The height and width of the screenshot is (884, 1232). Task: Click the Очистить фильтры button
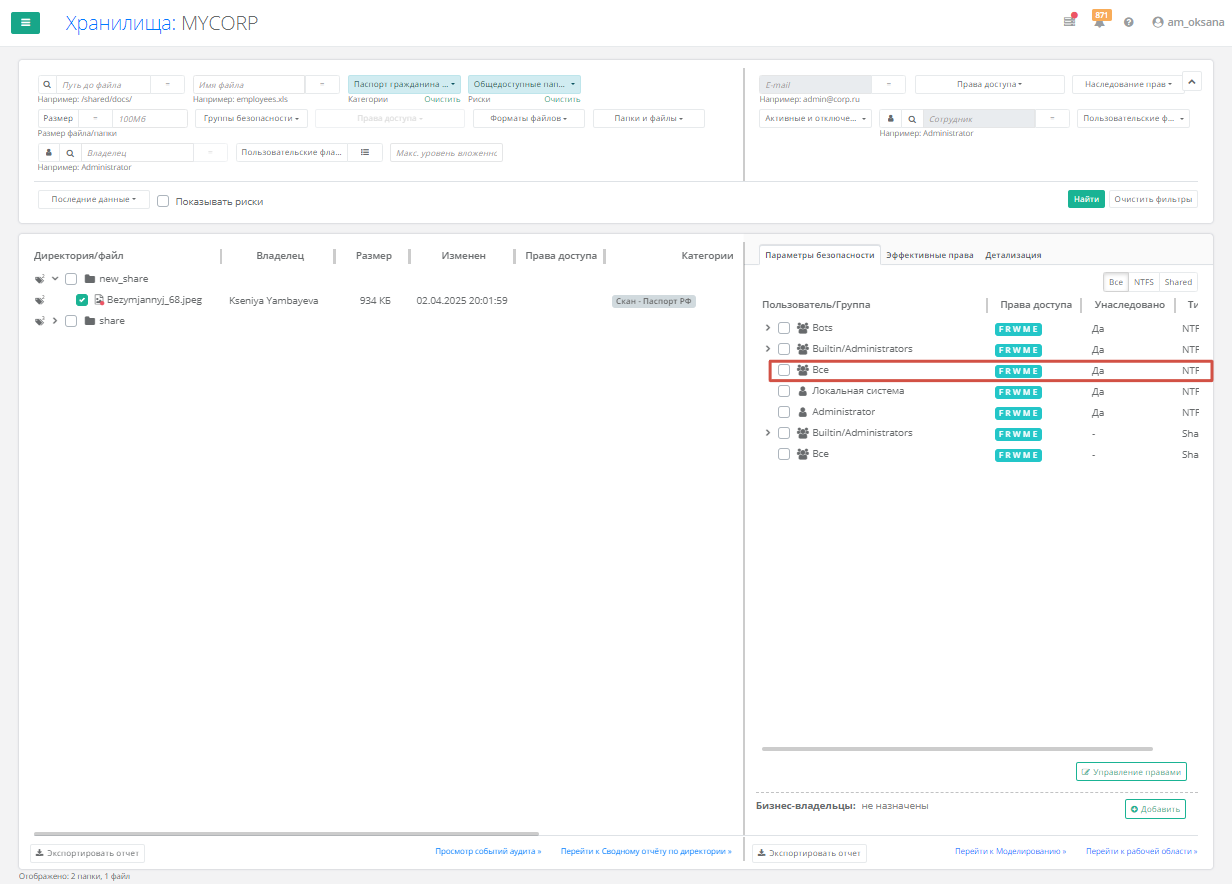[x=1154, y=199]
